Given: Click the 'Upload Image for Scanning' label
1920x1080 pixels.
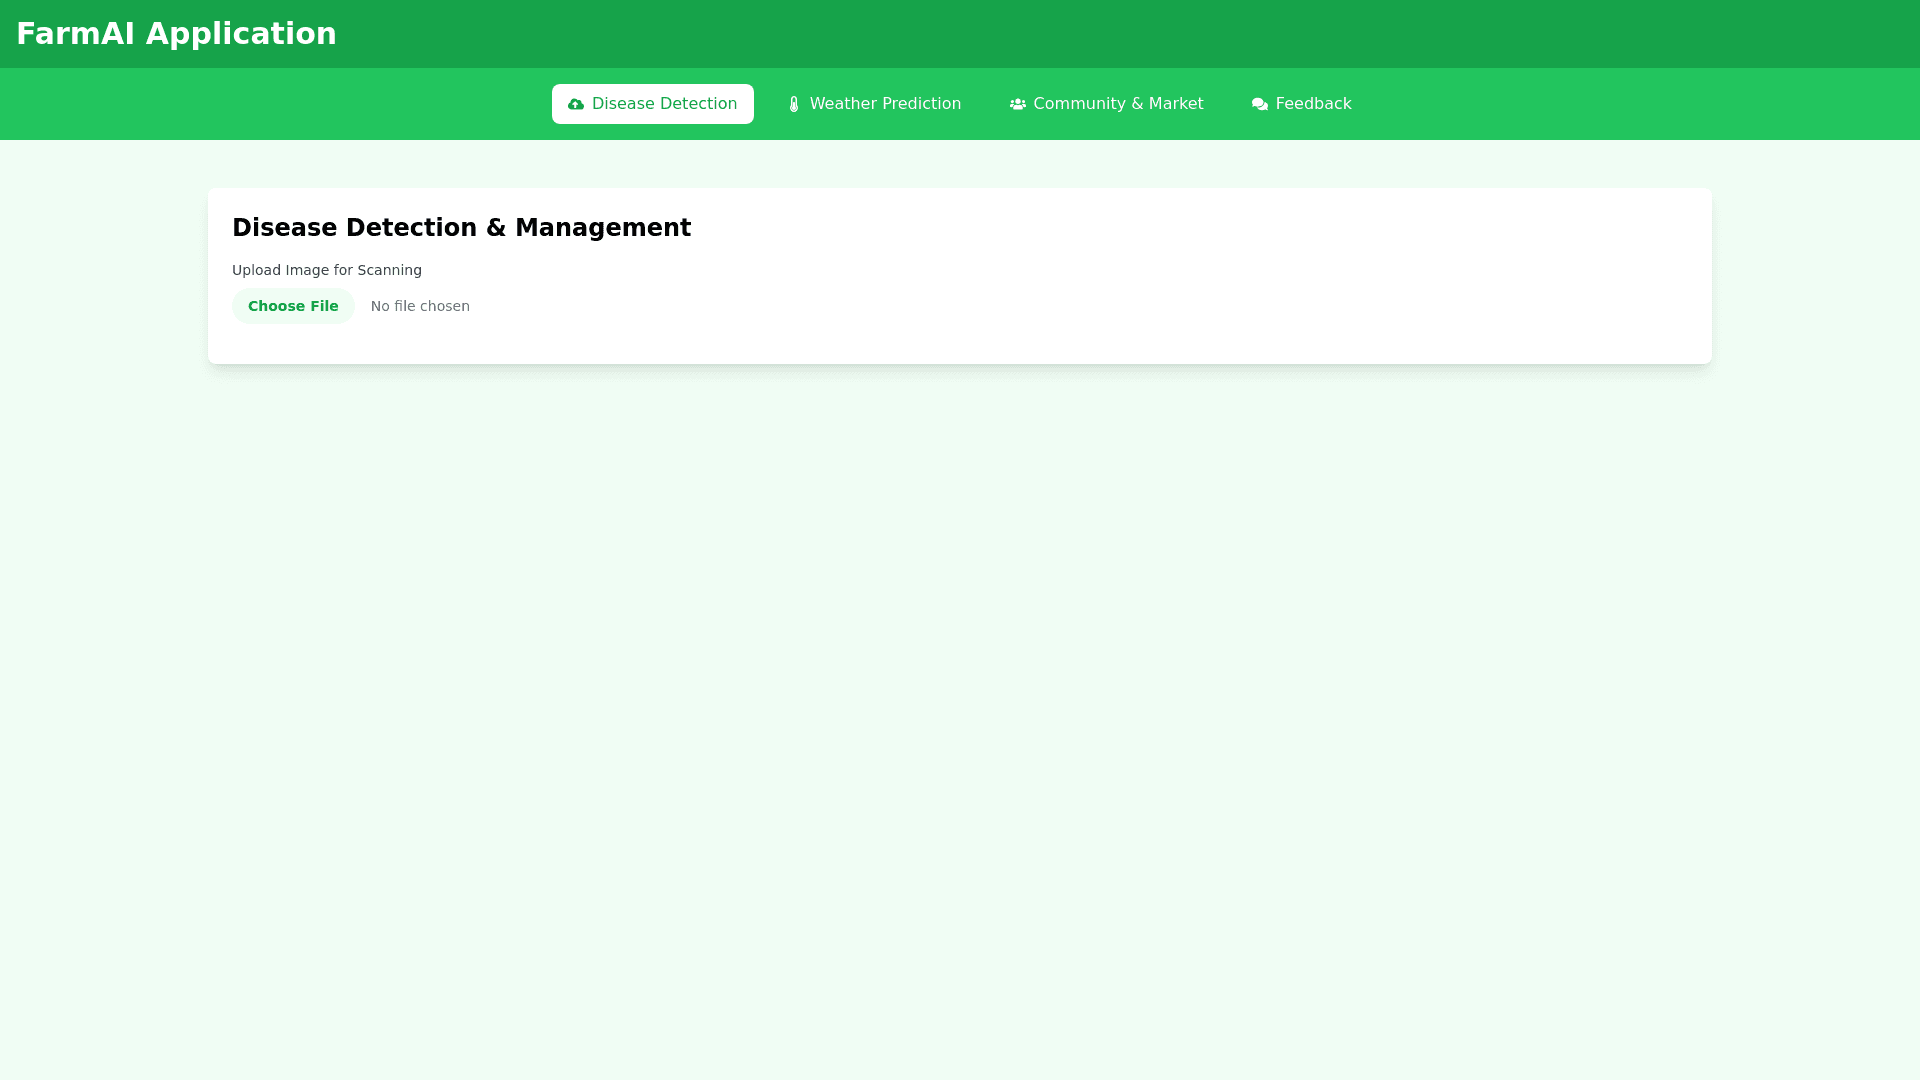Looking at the screenshot, I should pyautogui.click(x=327, y=270).
